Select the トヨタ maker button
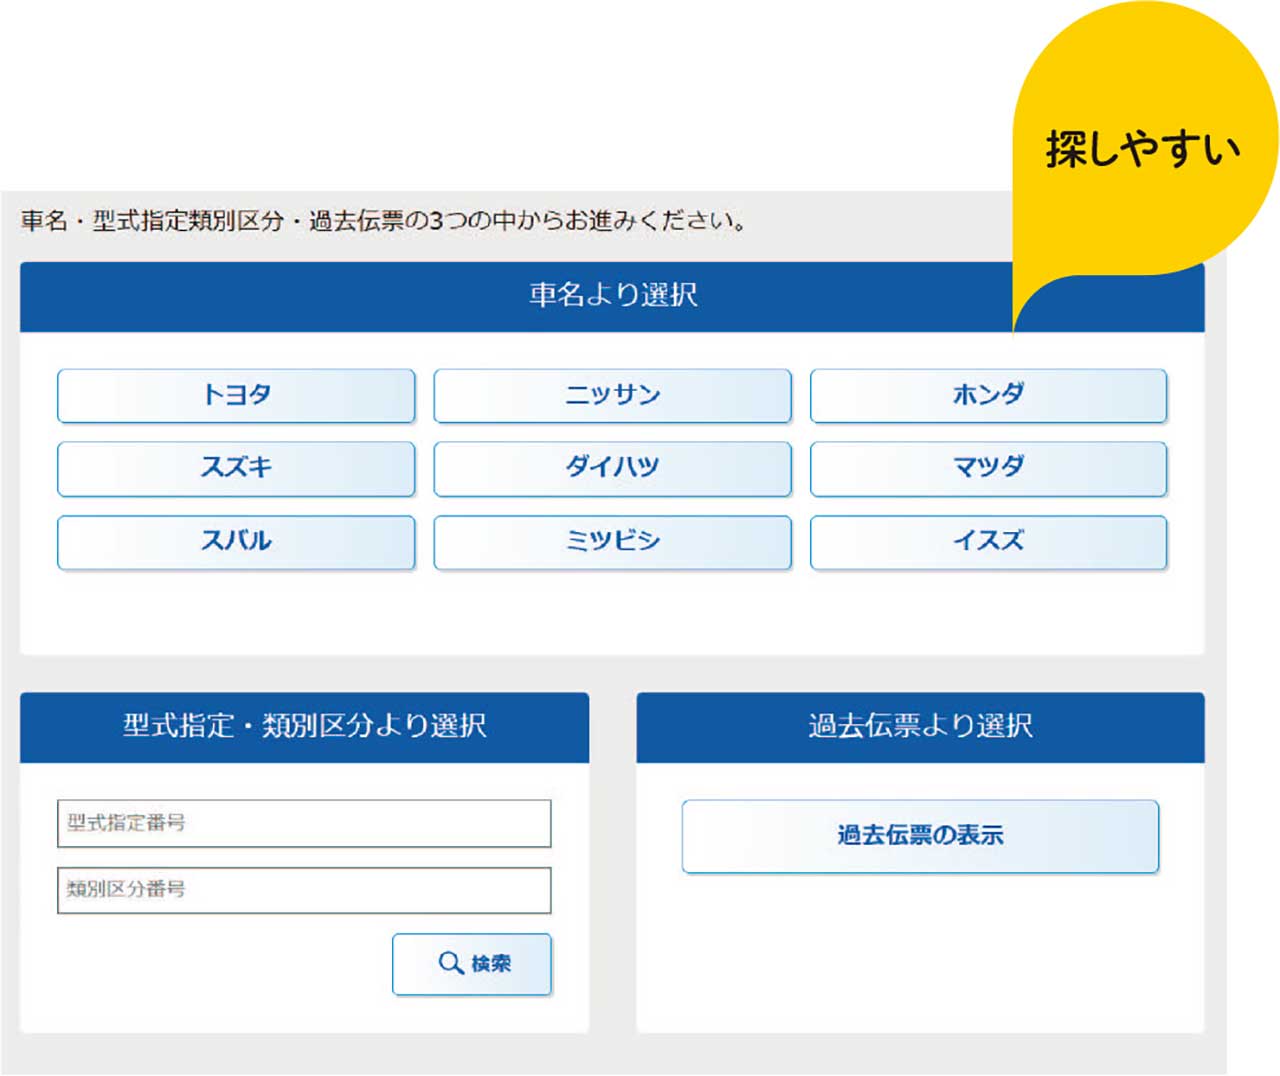1280x1076 pixels. (236, 396)
